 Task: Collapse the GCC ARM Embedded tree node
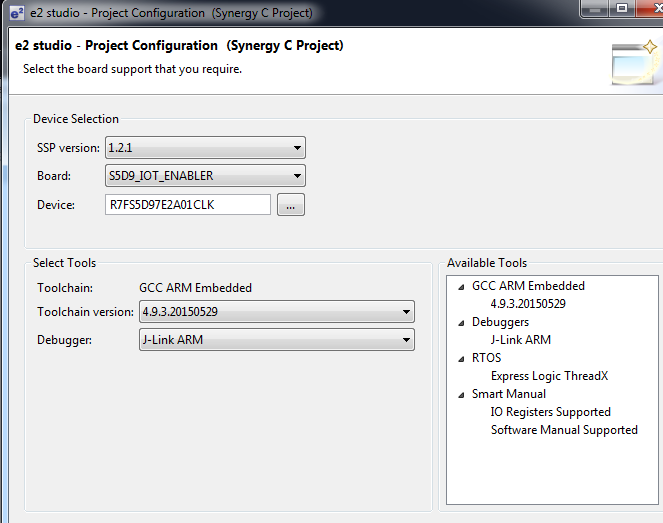coord(461,287)
